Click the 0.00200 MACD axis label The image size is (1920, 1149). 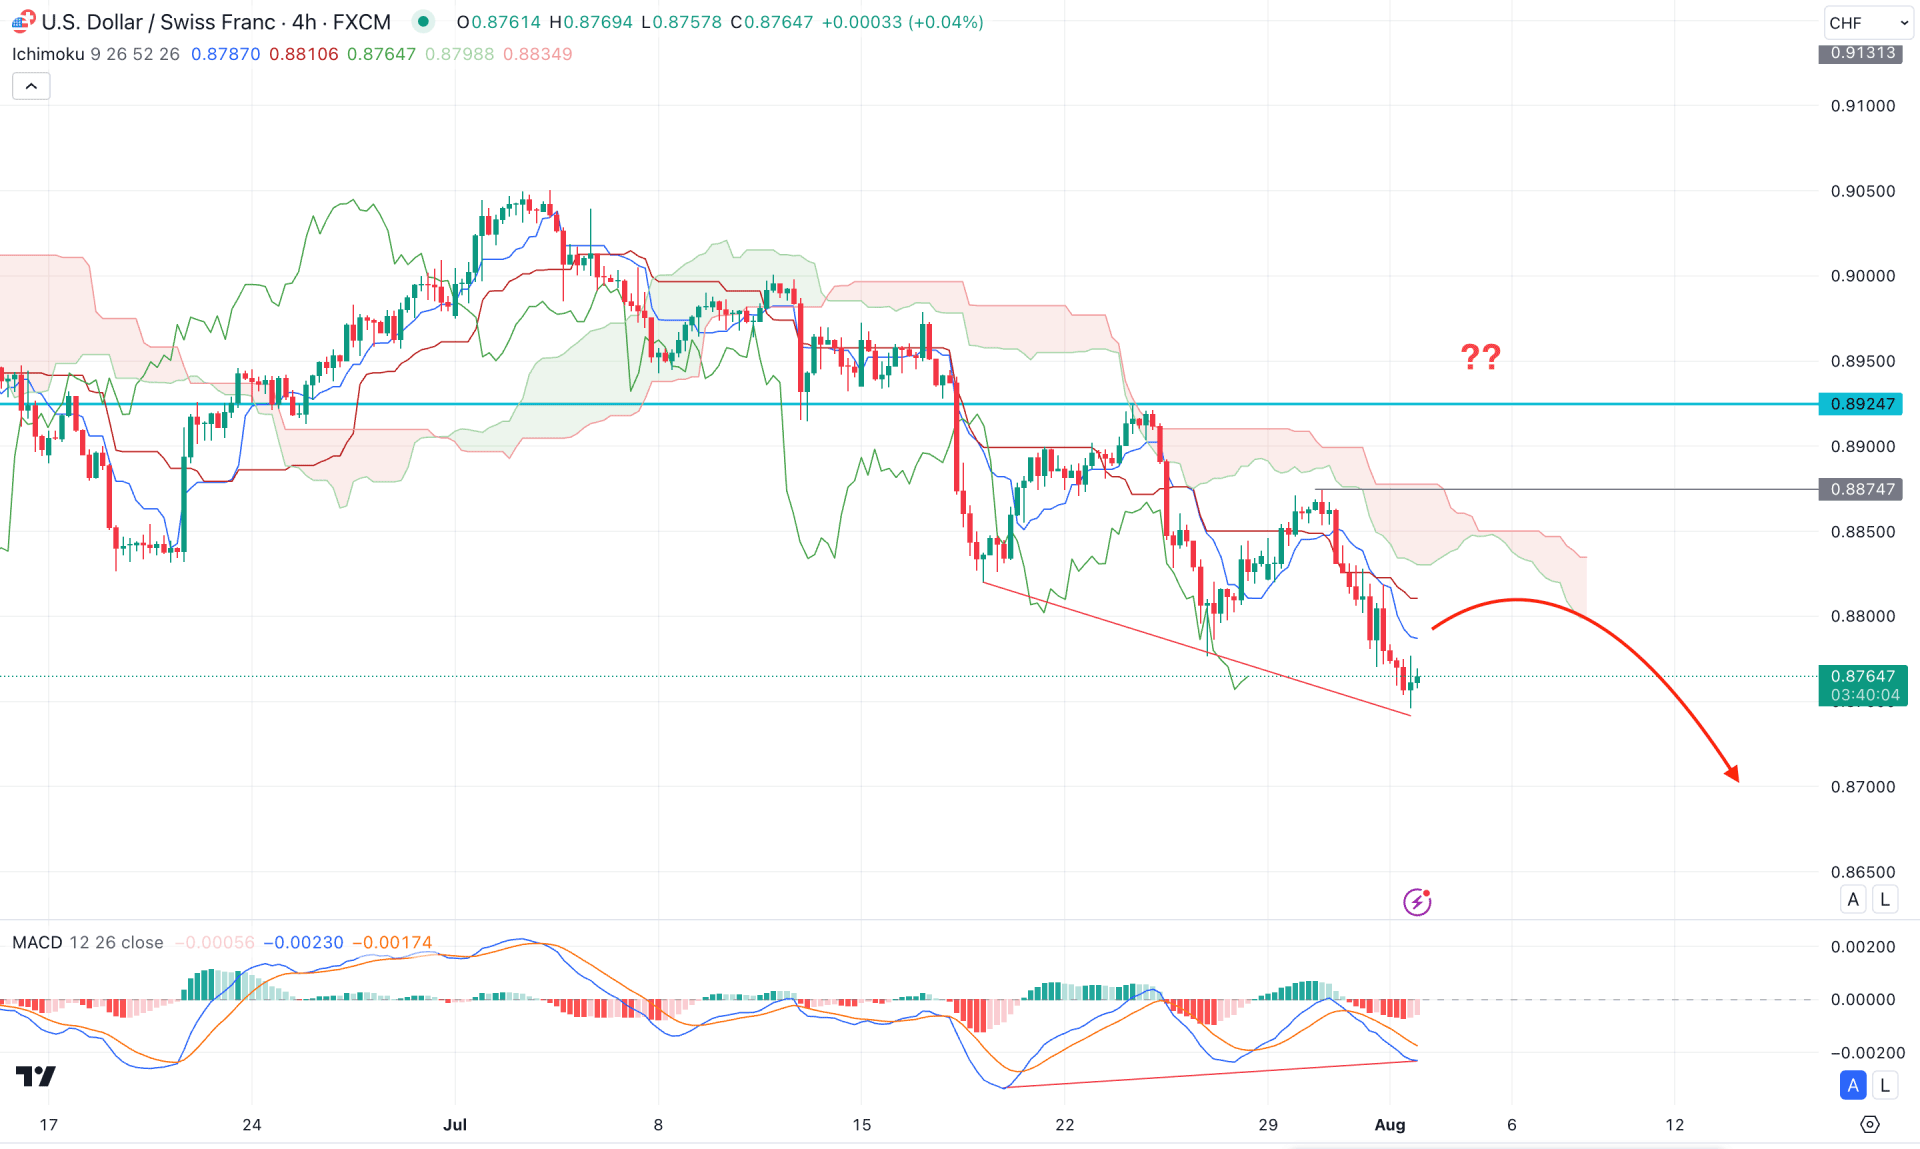coord(1862,947)
